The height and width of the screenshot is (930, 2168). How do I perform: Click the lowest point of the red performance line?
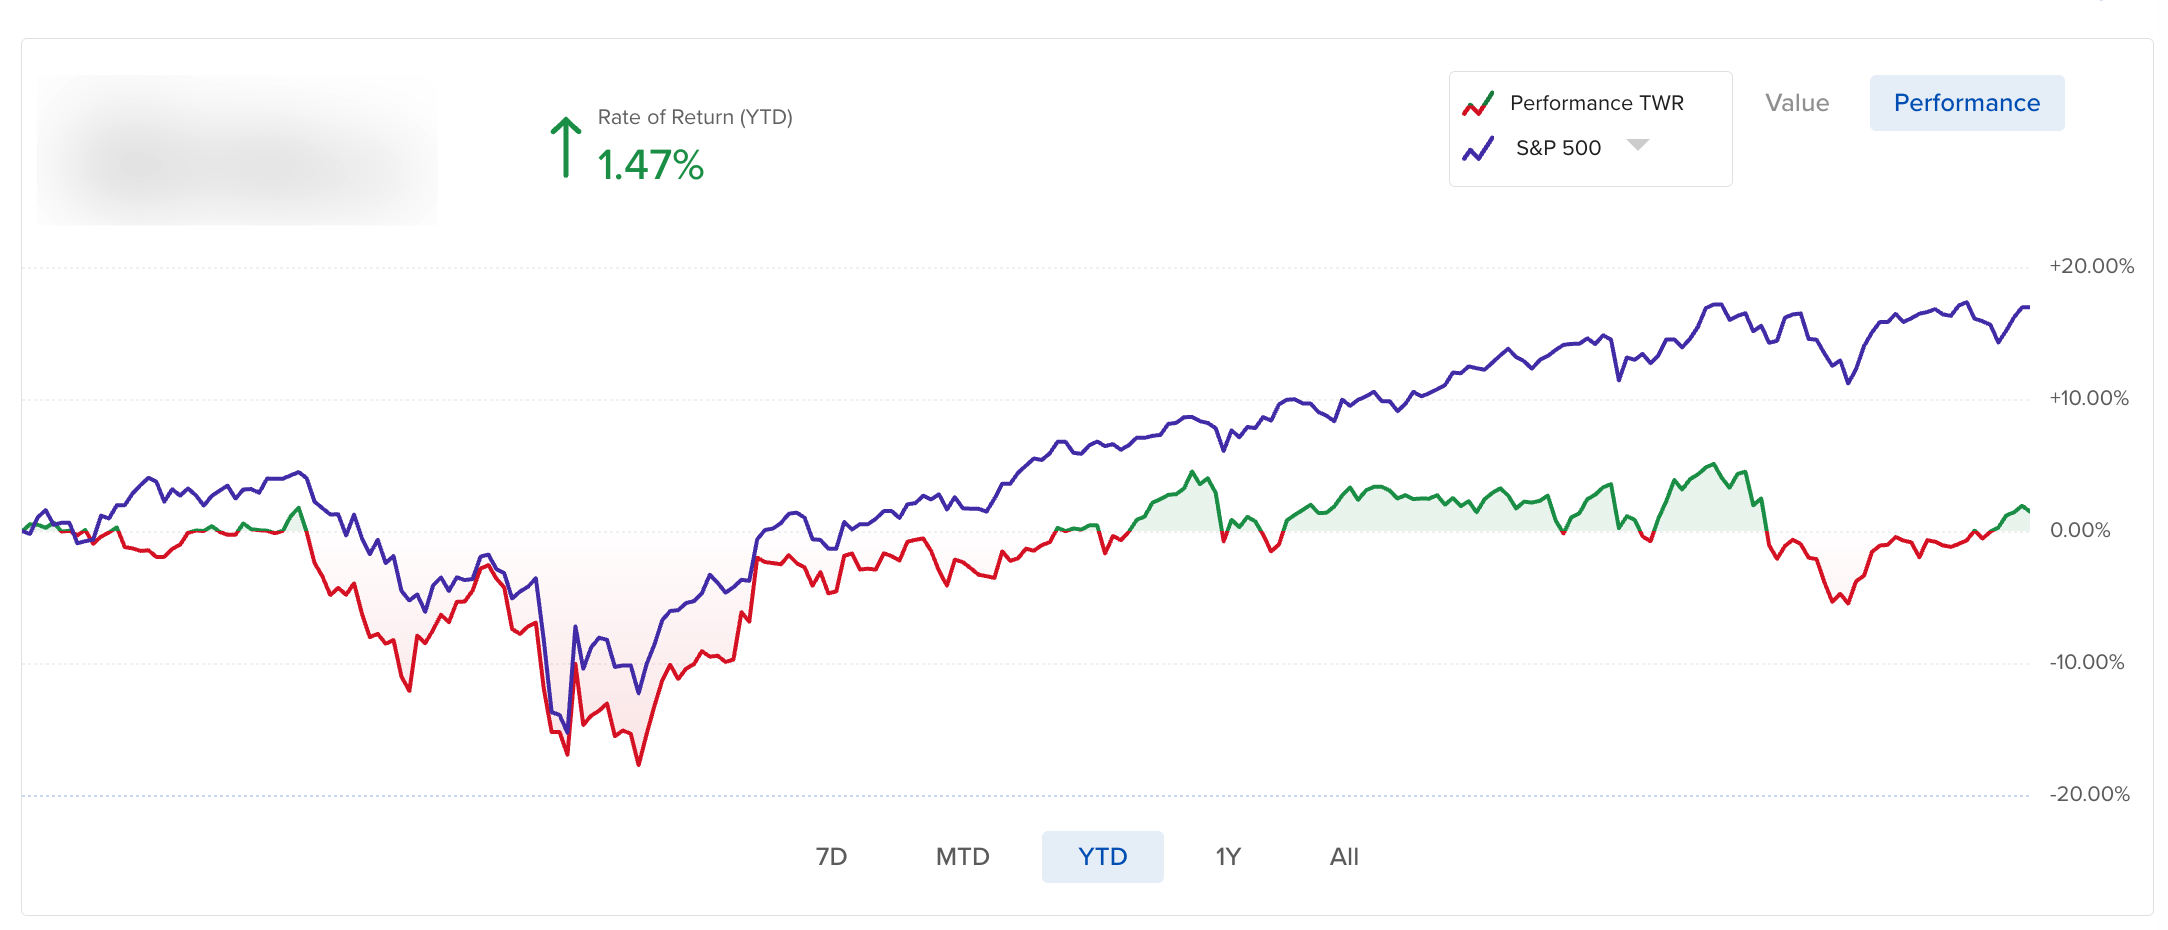639,765
